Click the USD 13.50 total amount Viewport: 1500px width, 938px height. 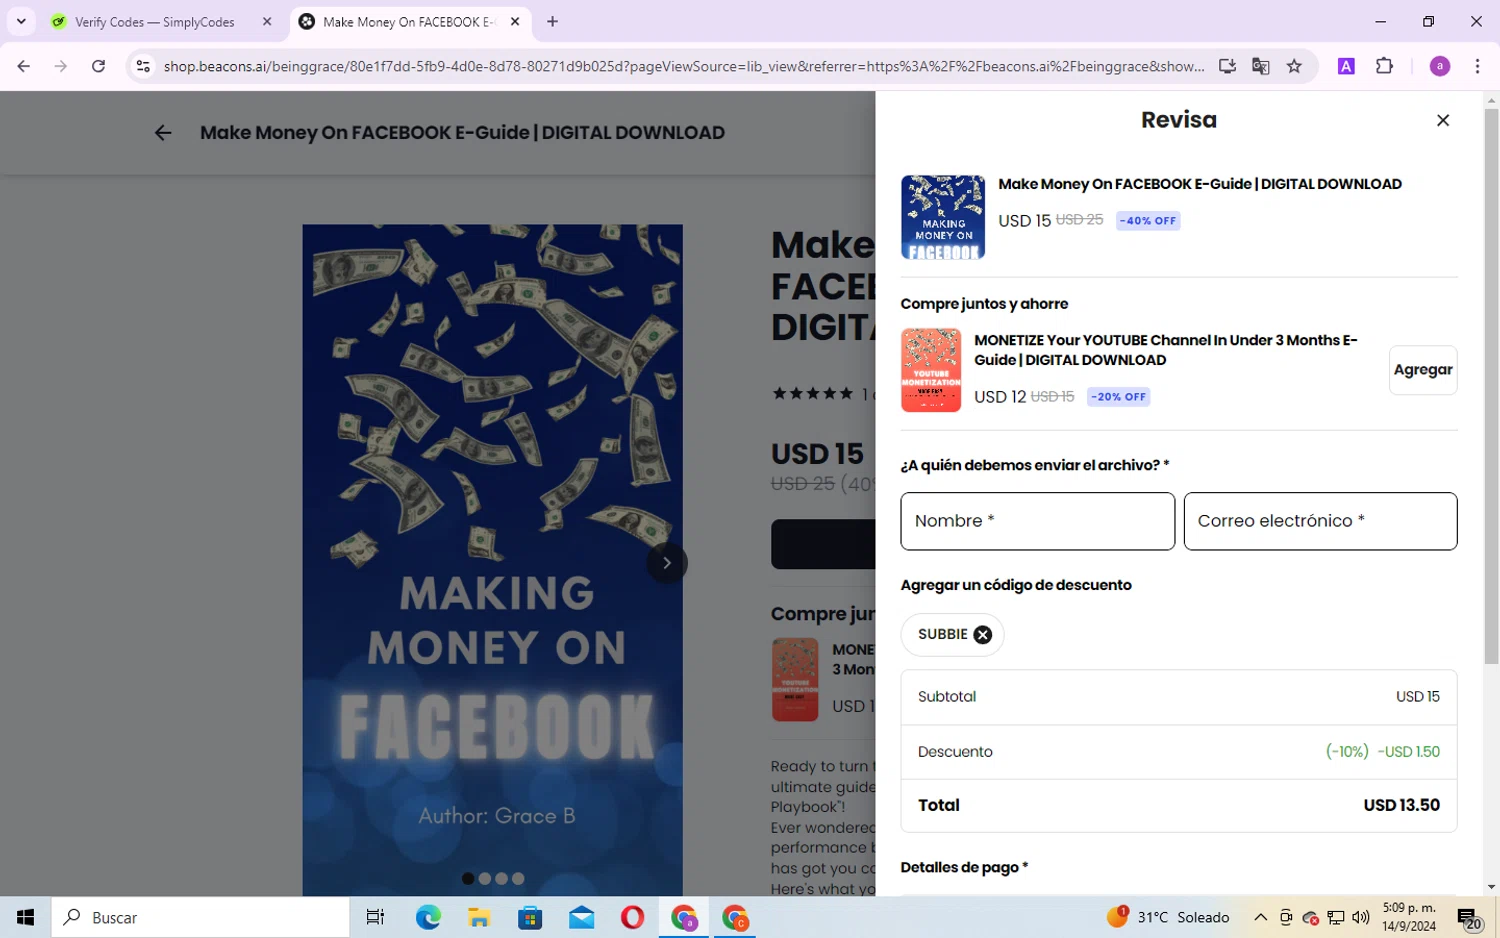[x=1401, y=805]
